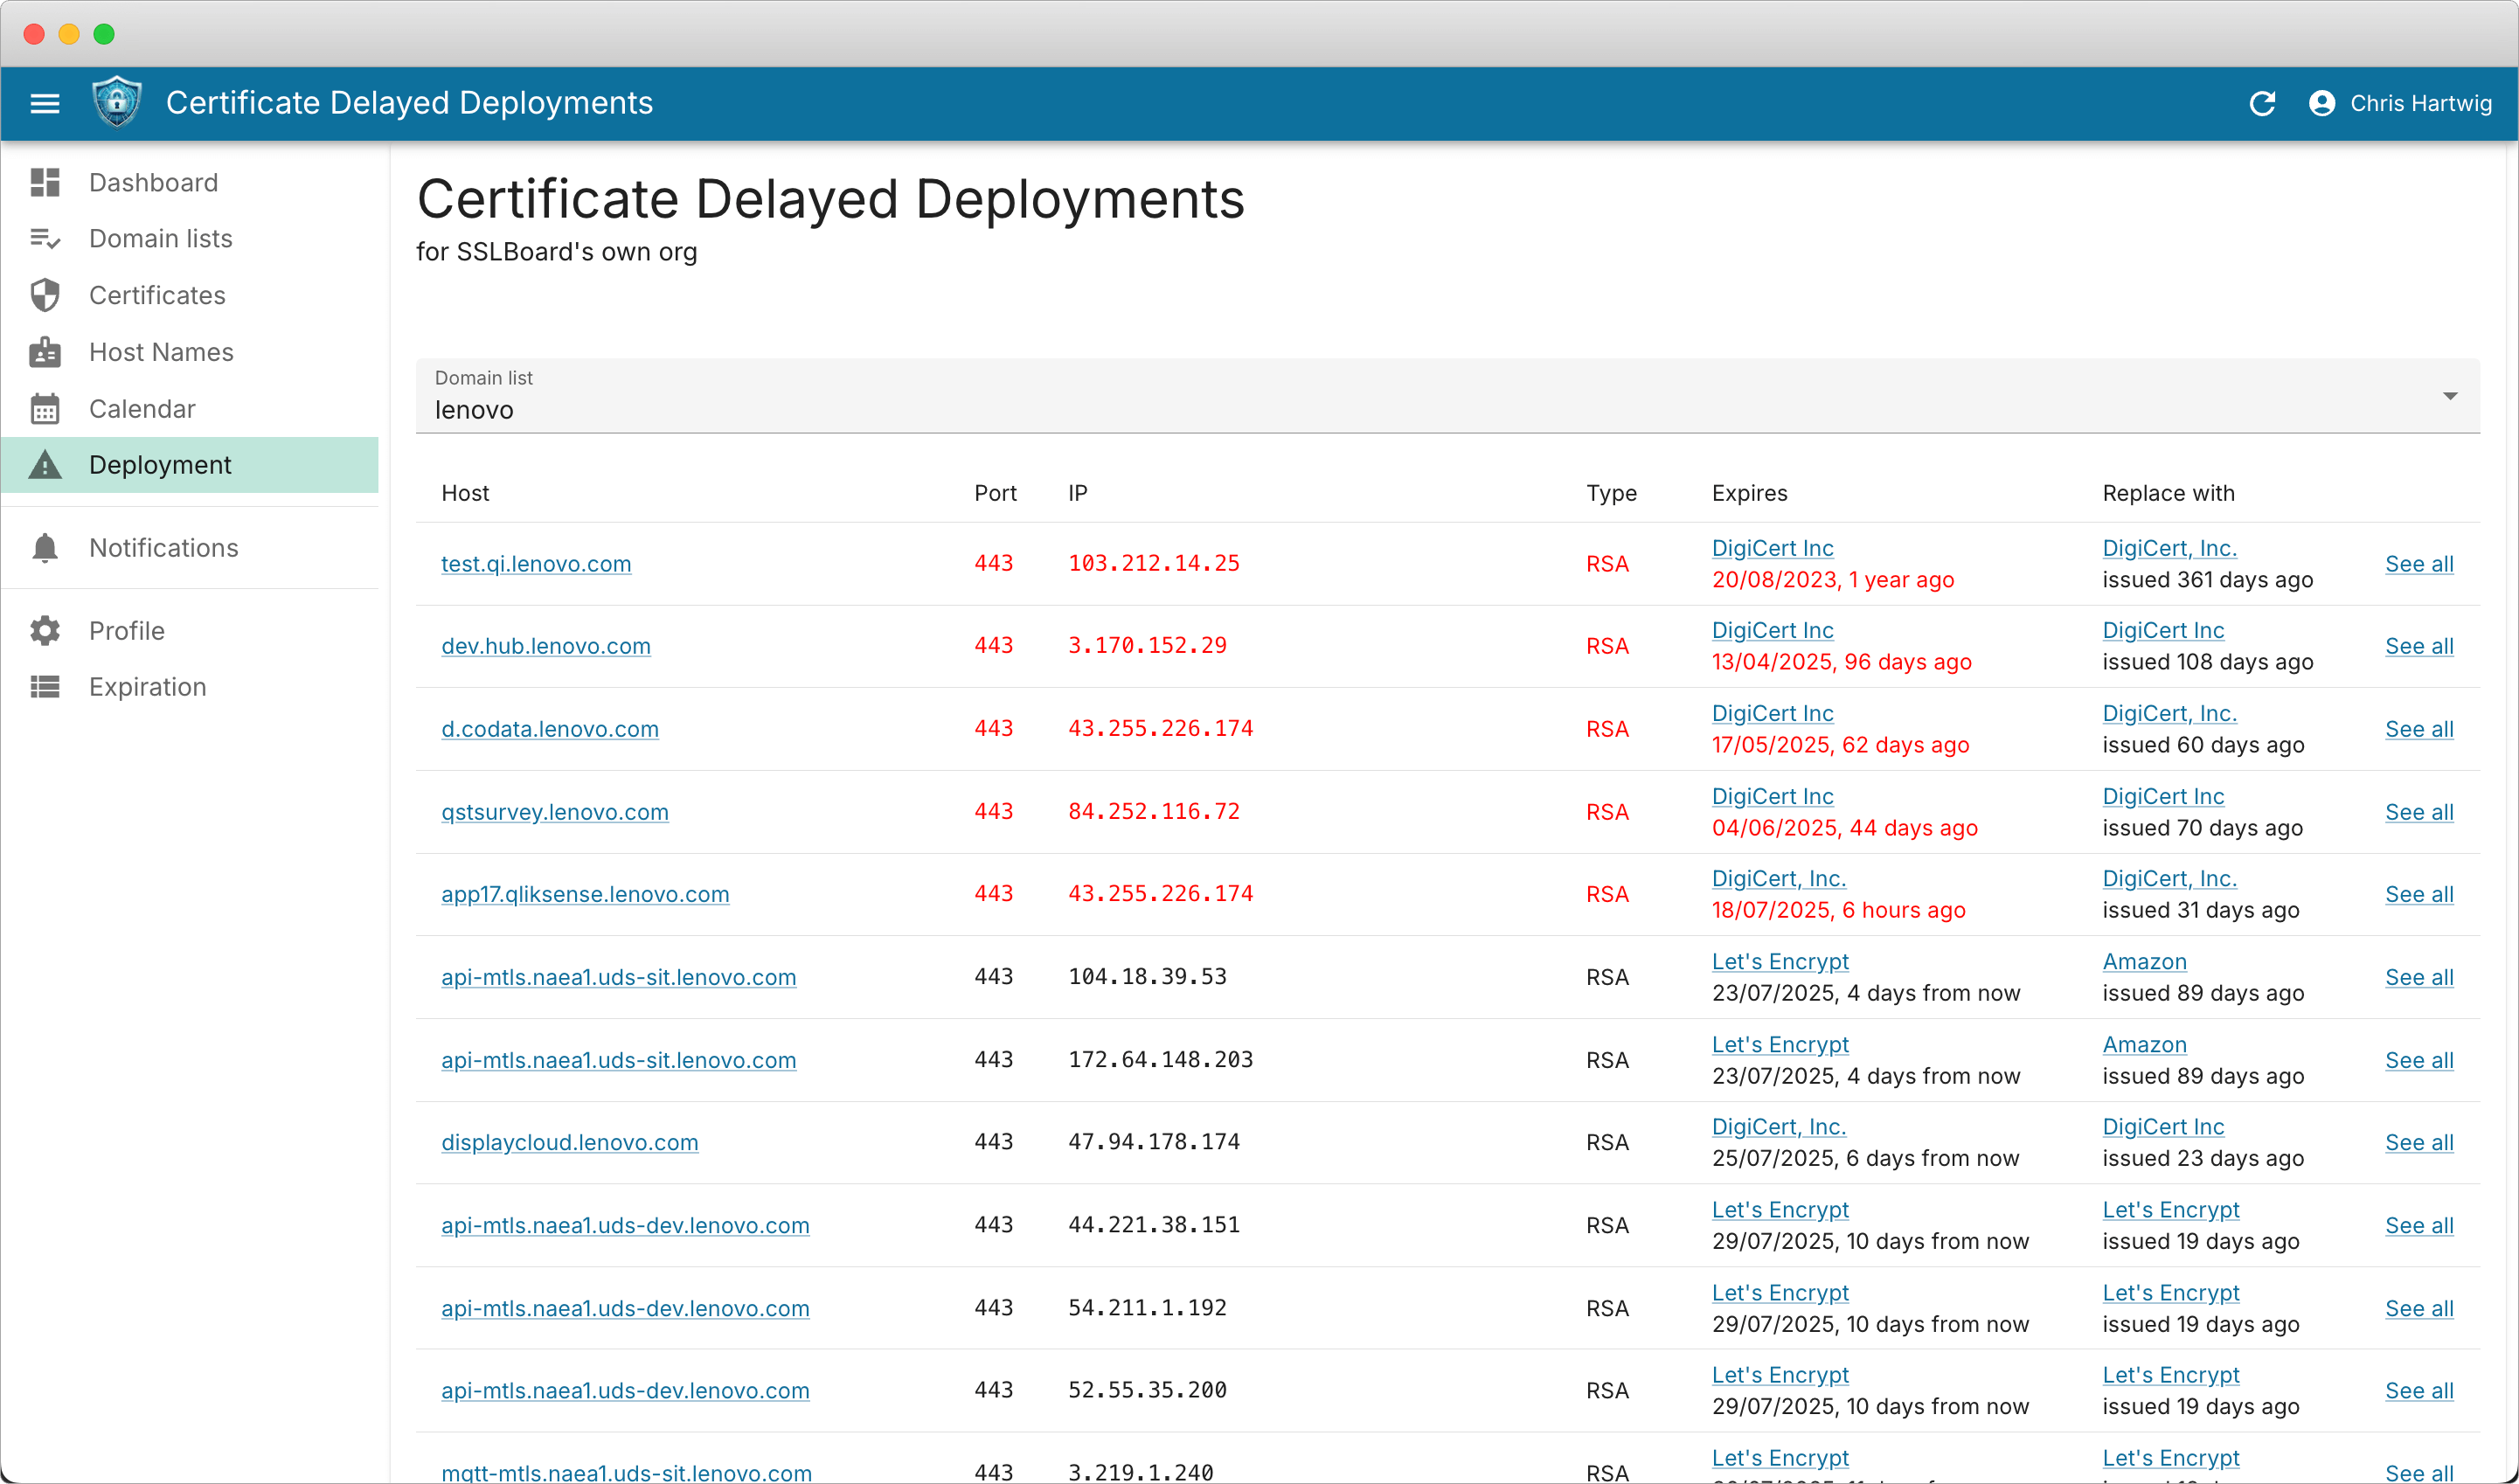Screen dimensions: 2519x1484
Task: Click the Expires column header
Action: pyautogui.click(x=1749, y=493)
